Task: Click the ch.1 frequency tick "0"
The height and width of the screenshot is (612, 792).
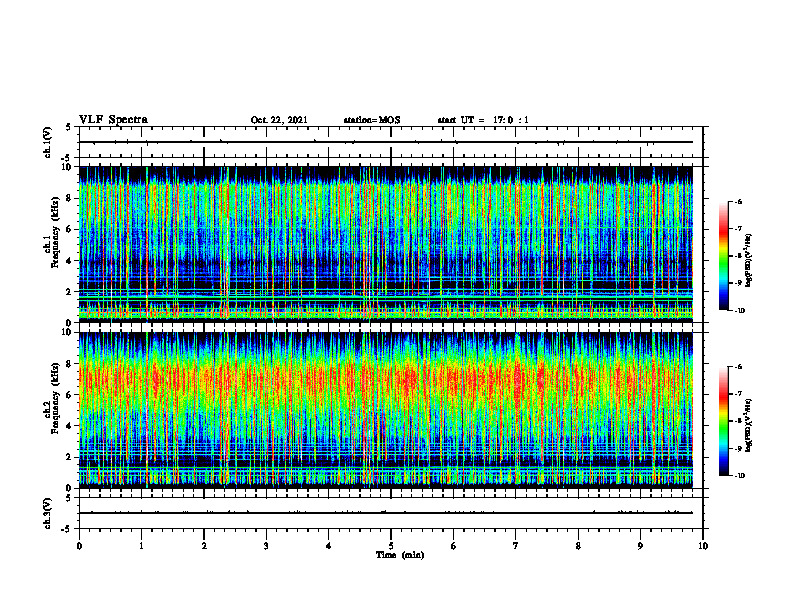Action: (70, 323)
